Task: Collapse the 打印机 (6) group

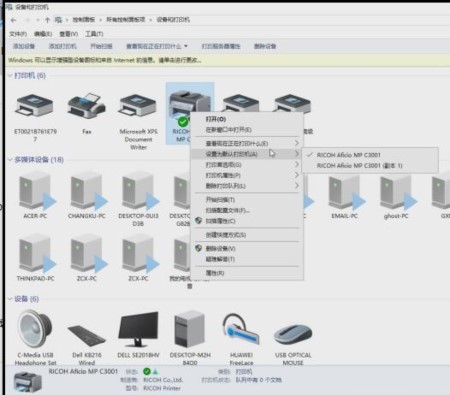Action: coord(10,76)
